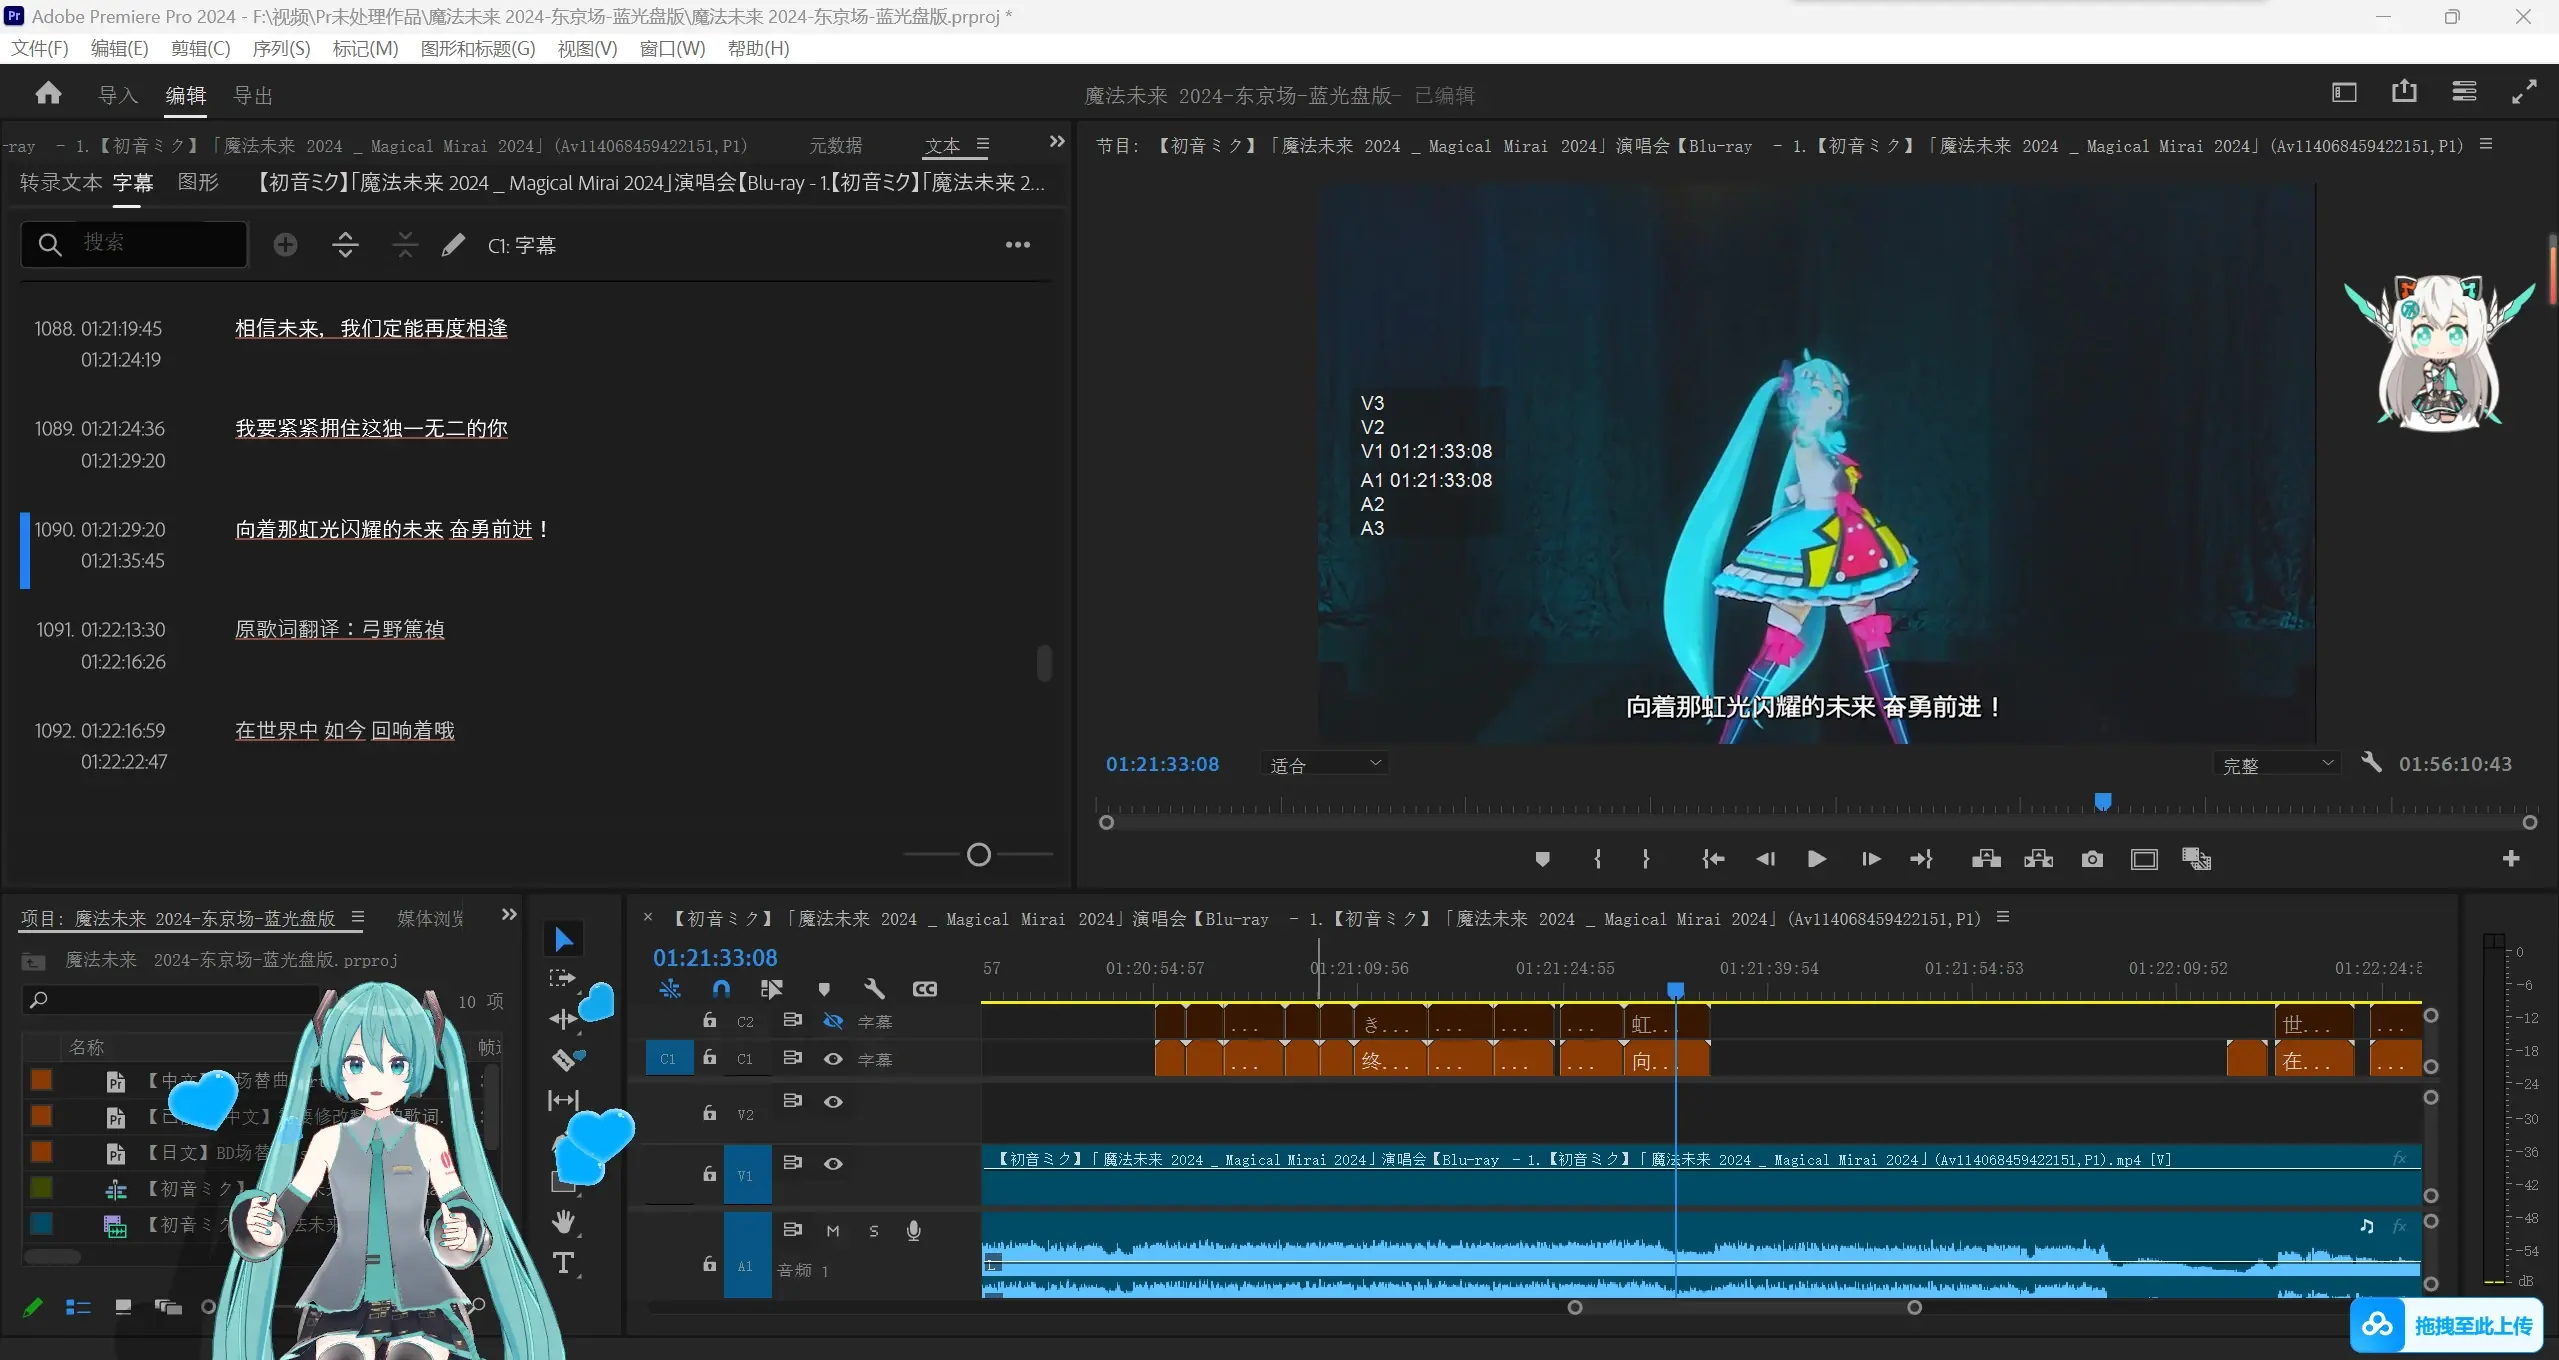This screenshot has height=1360, width=2559.
Task: Go to Out point button
Action: (1921, 859)
